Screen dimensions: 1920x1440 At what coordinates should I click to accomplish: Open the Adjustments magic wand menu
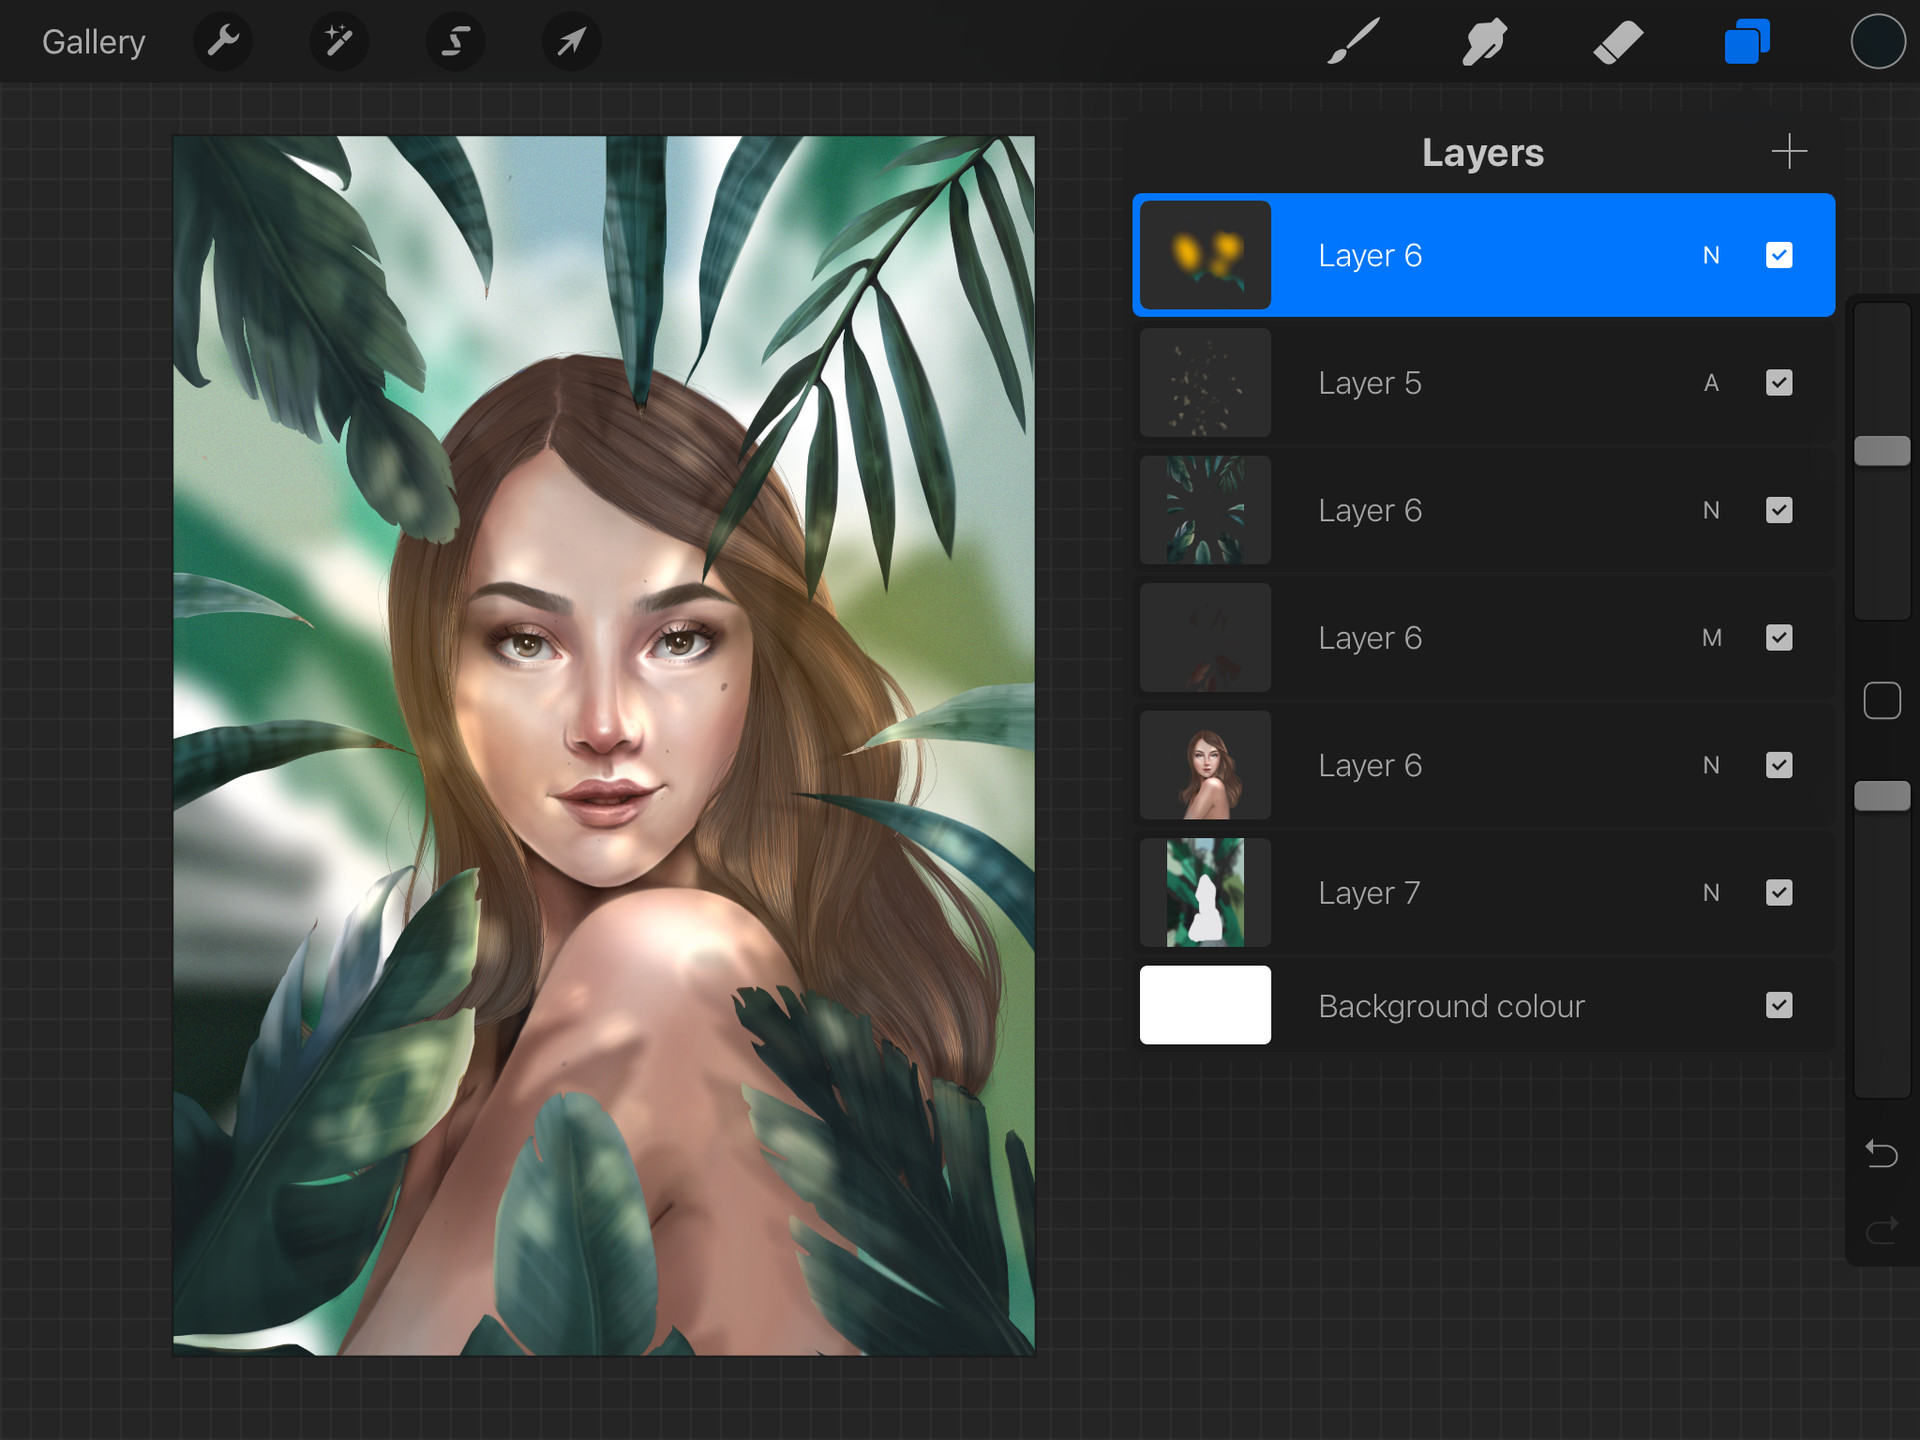[338, 42]
